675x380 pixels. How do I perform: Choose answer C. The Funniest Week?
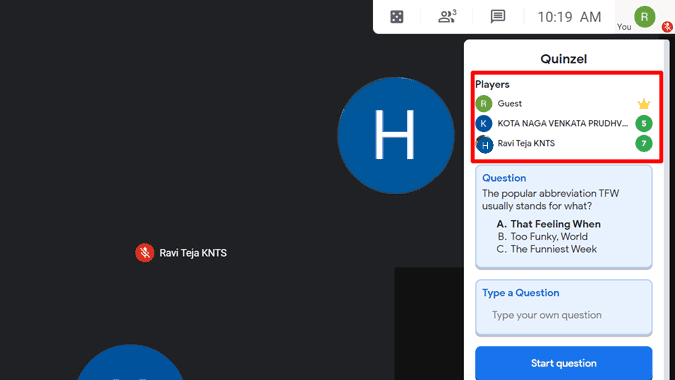(547, 249)
